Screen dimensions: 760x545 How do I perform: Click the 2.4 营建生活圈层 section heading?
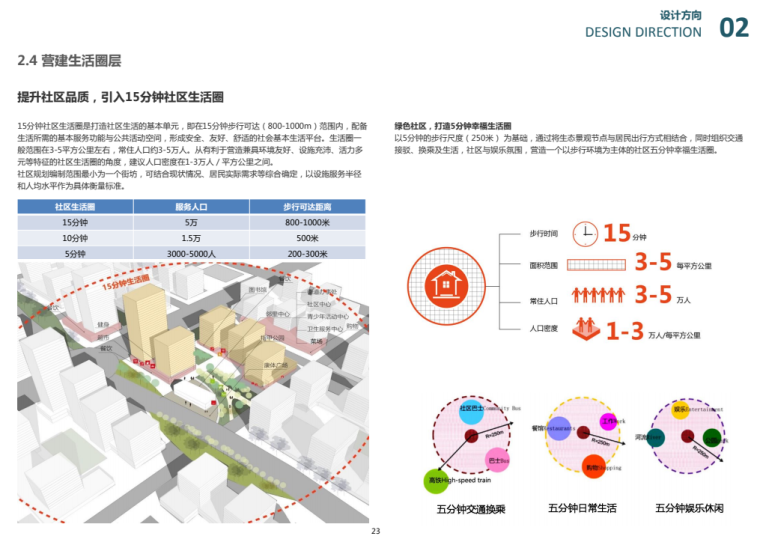pos(69,61)
